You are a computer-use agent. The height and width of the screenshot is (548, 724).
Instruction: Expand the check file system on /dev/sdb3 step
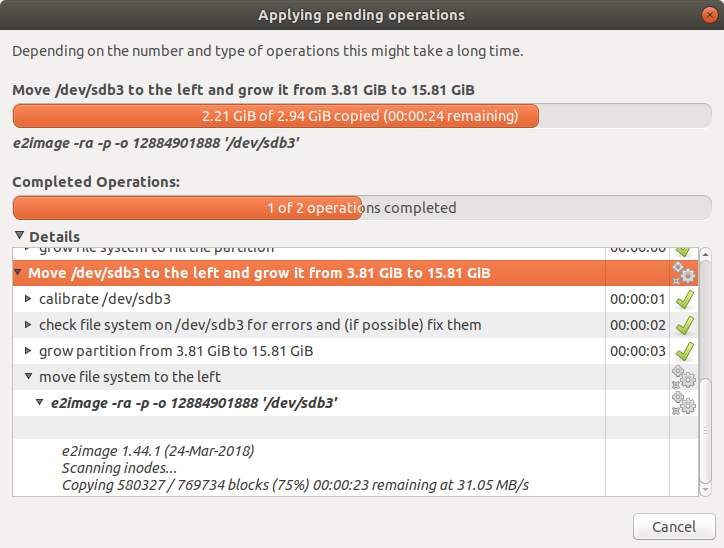pyautogui.click(x=28, y=325)
